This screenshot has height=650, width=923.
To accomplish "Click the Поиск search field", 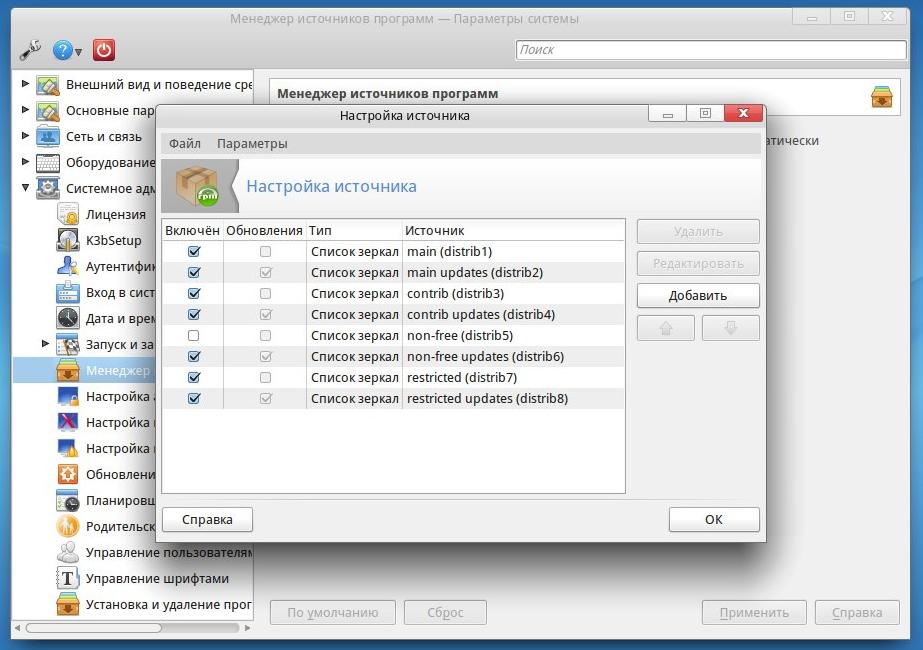I will 711,50.
